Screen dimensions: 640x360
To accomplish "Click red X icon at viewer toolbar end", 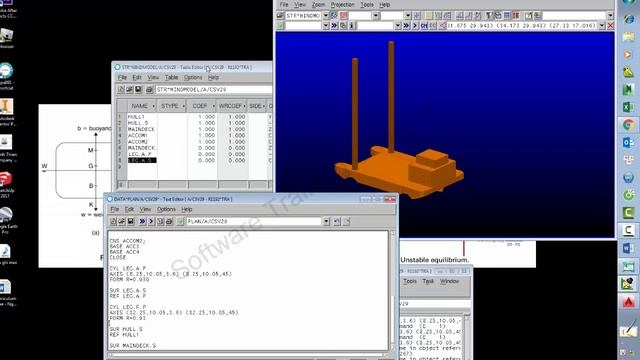I will 611,25.
